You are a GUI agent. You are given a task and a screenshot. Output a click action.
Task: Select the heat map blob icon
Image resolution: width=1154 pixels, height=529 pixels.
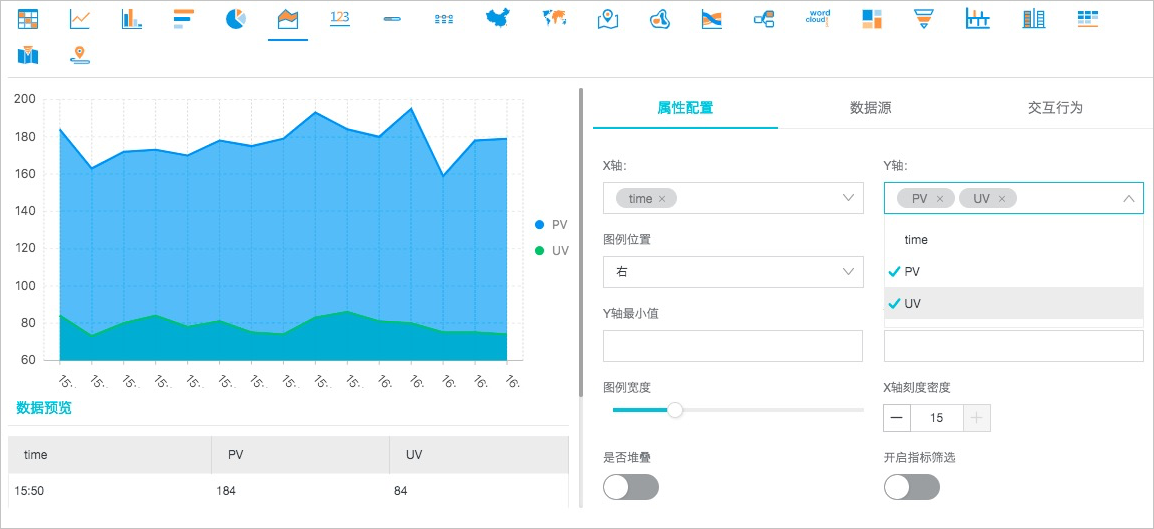(659, 18)
